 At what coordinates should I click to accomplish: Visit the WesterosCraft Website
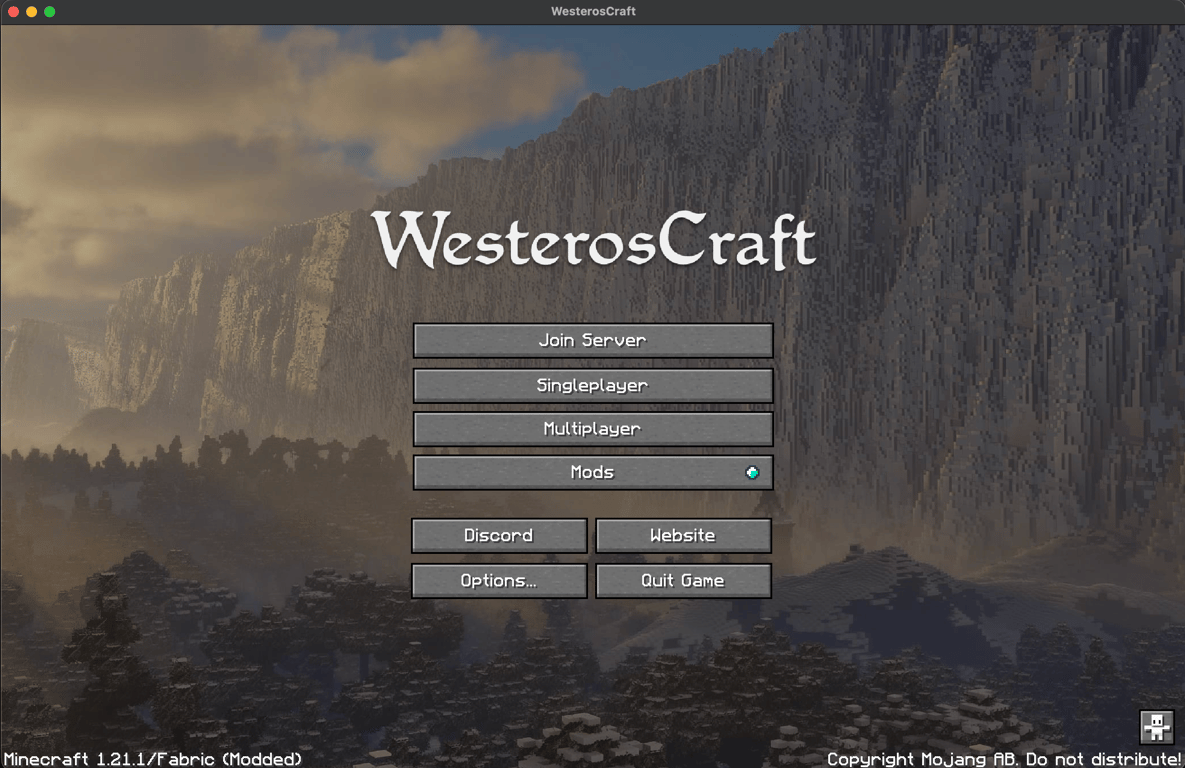[683, 535]
